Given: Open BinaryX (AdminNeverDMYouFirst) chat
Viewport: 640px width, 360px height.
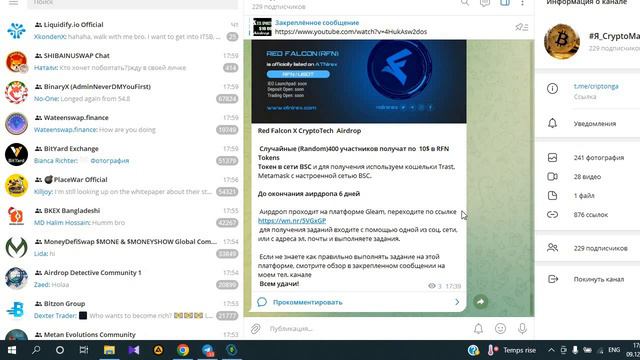Looking at the screenshot, I should (122, 93).
